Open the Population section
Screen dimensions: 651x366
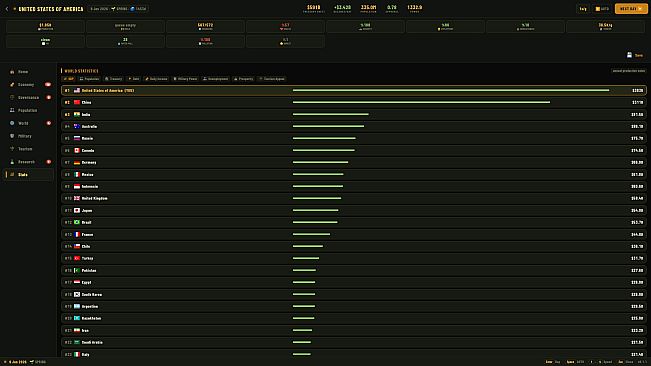tap(28, 110)
